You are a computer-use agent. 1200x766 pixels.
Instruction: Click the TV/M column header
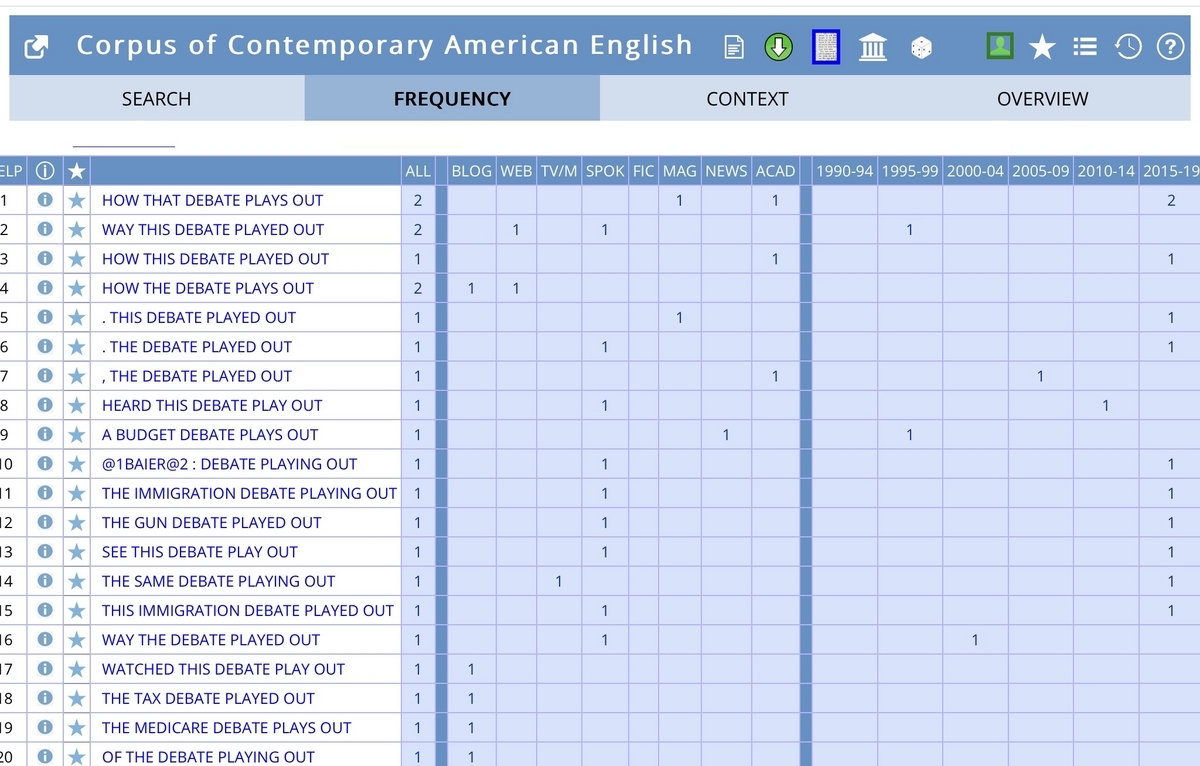559,171
